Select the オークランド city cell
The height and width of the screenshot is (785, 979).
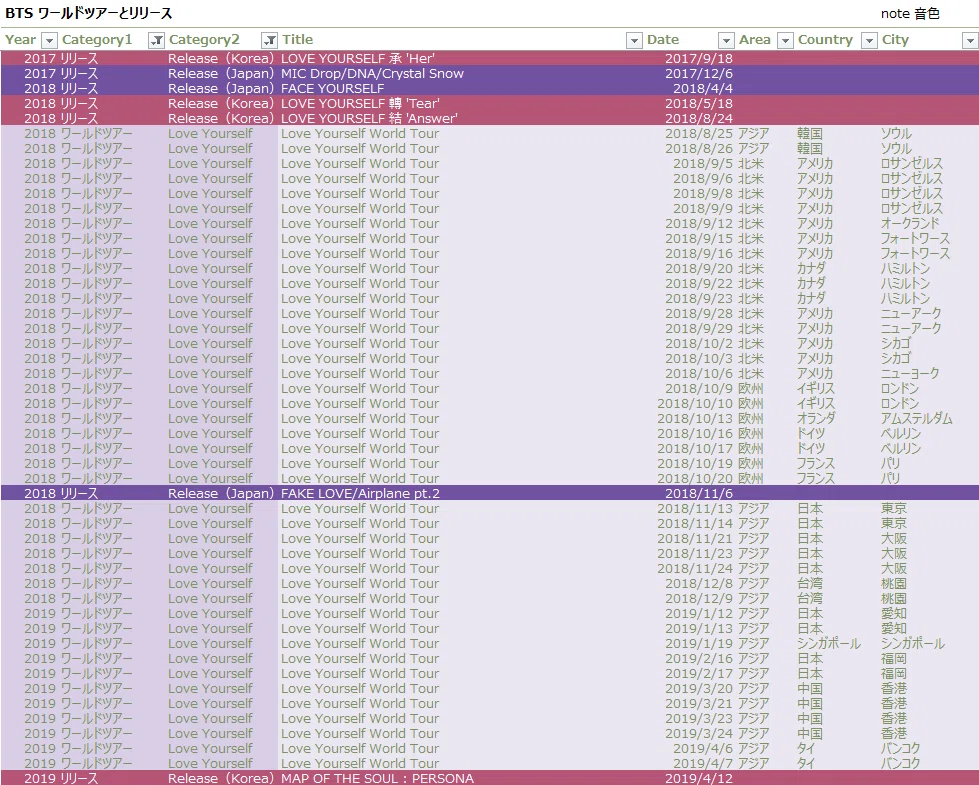910,224
